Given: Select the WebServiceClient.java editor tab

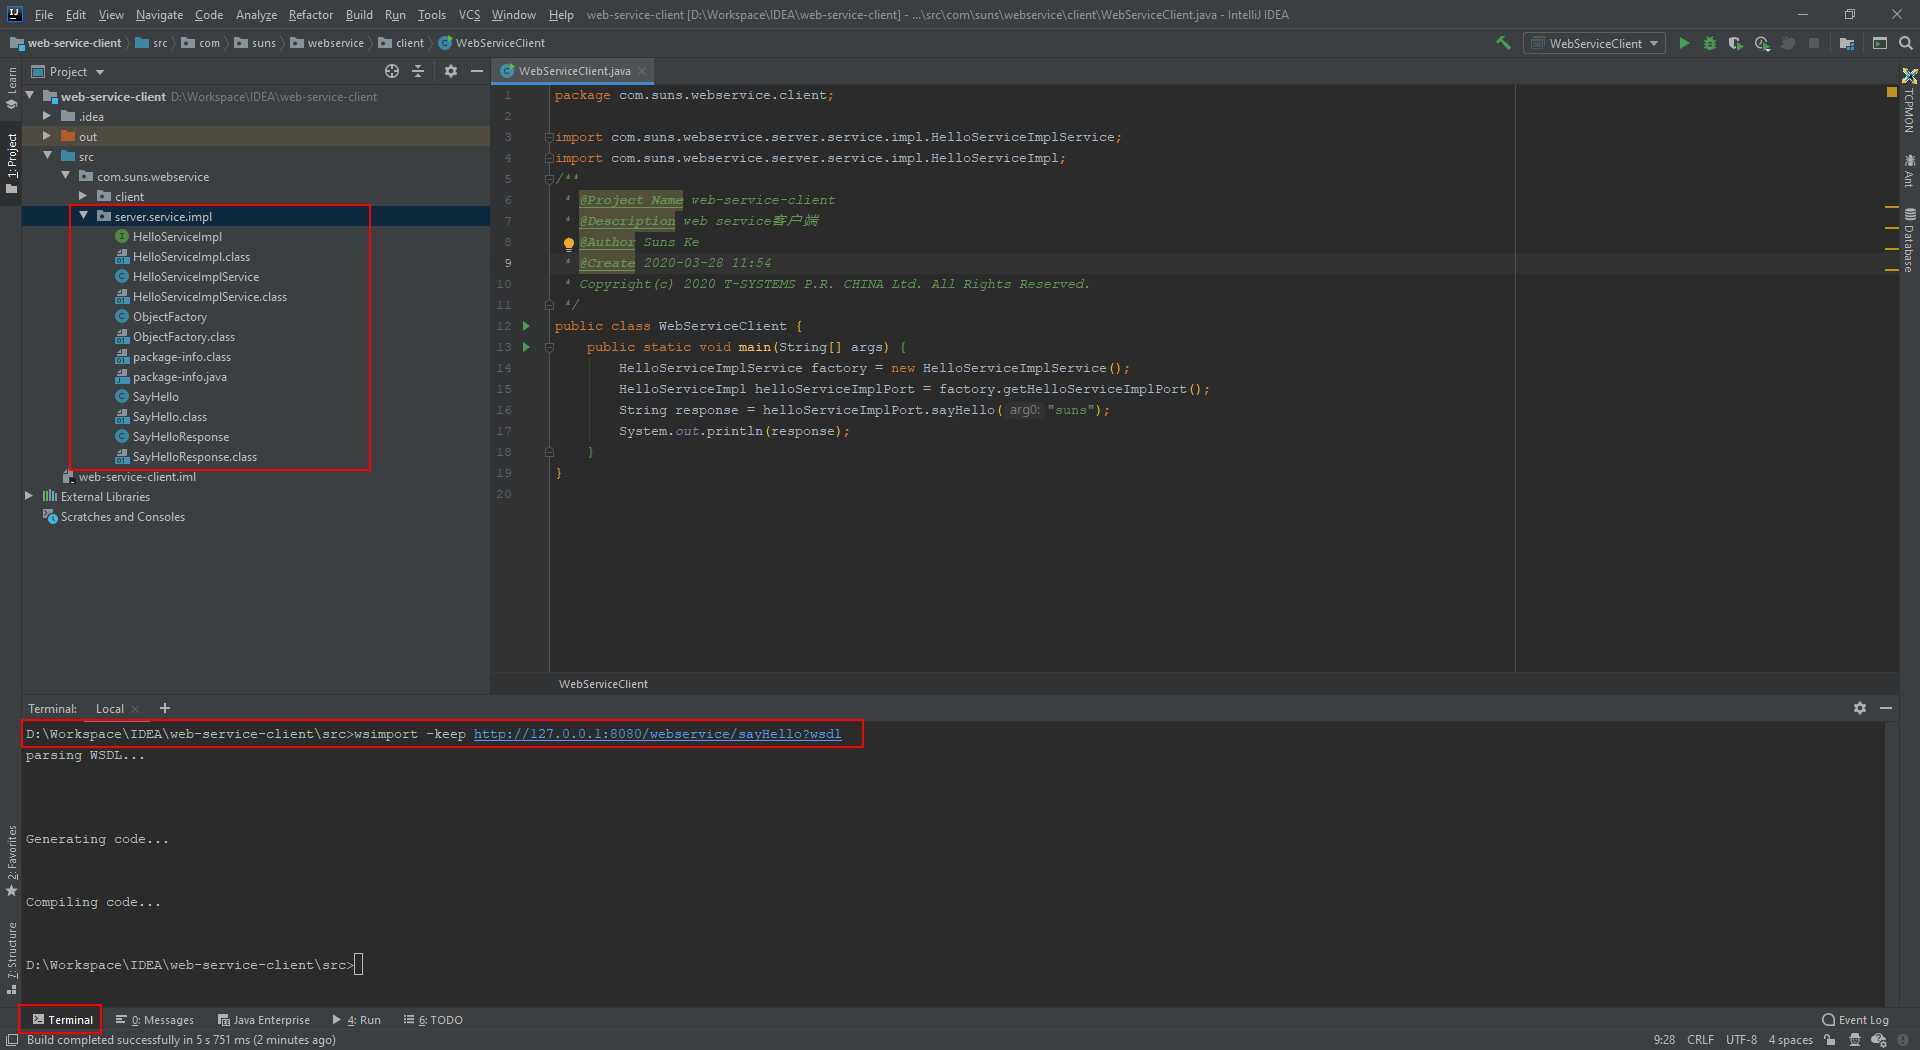Looking at the screenshot, I should coord(573,71).
